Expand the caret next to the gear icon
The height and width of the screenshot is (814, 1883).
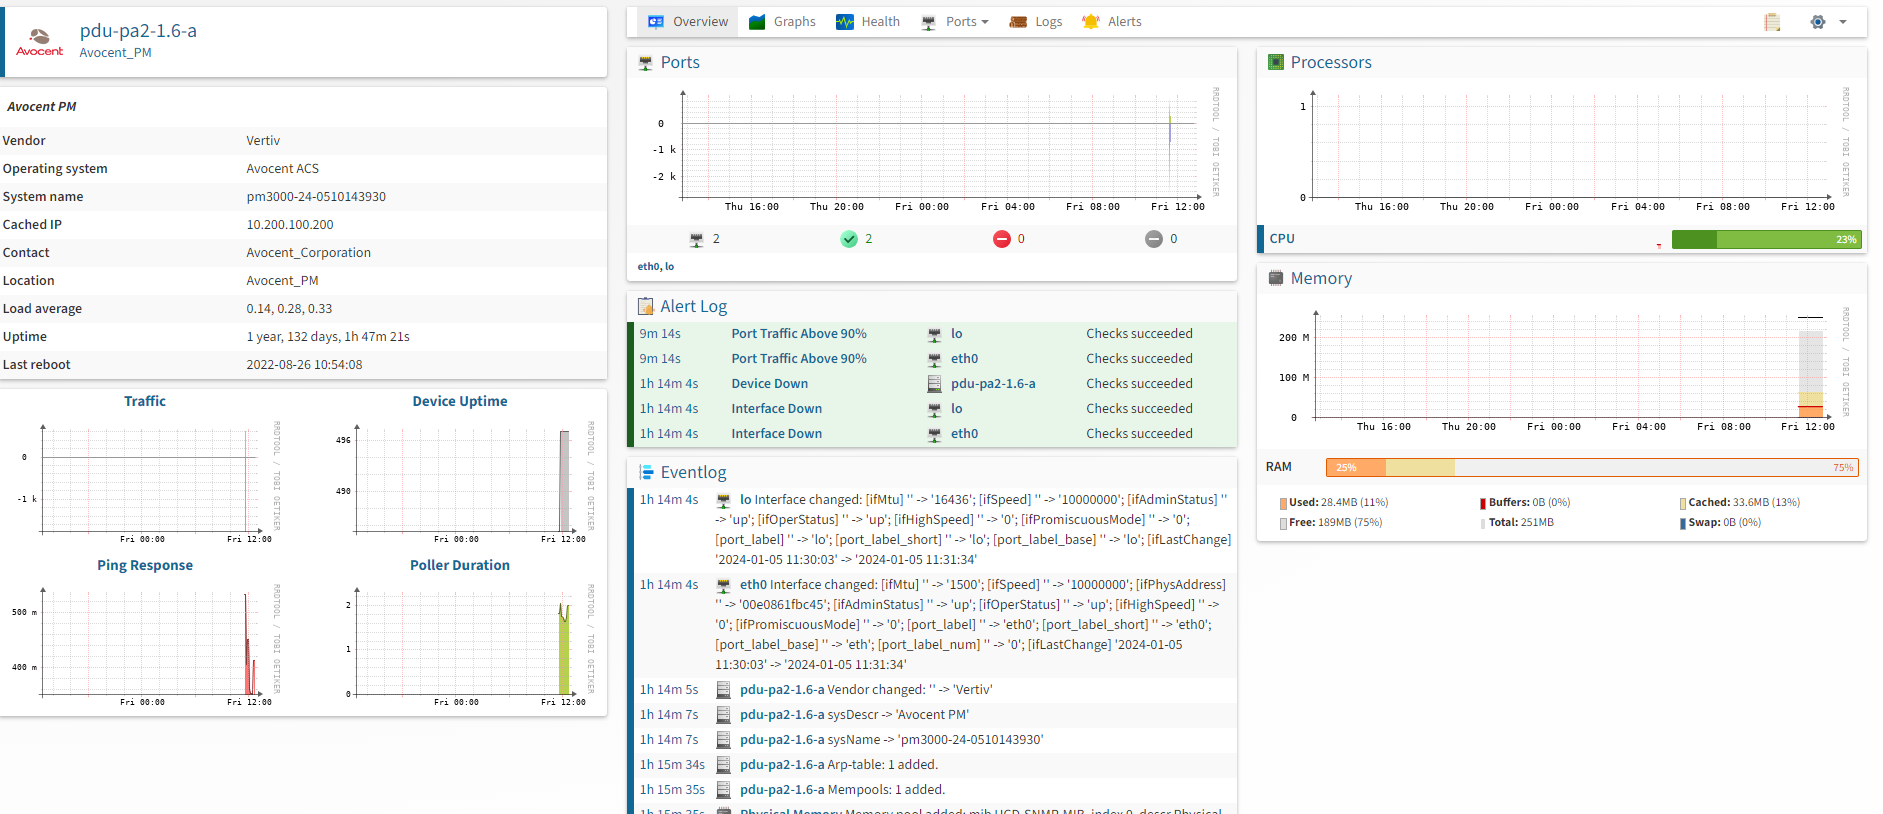tap(1843, 22)
